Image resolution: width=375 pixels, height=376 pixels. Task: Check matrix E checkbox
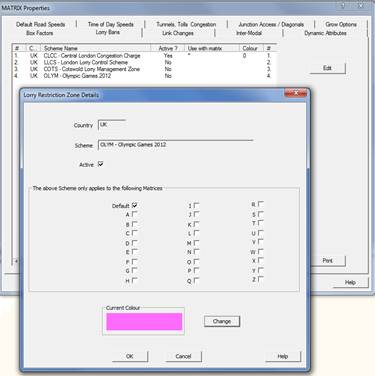click(x=134, y=252)
